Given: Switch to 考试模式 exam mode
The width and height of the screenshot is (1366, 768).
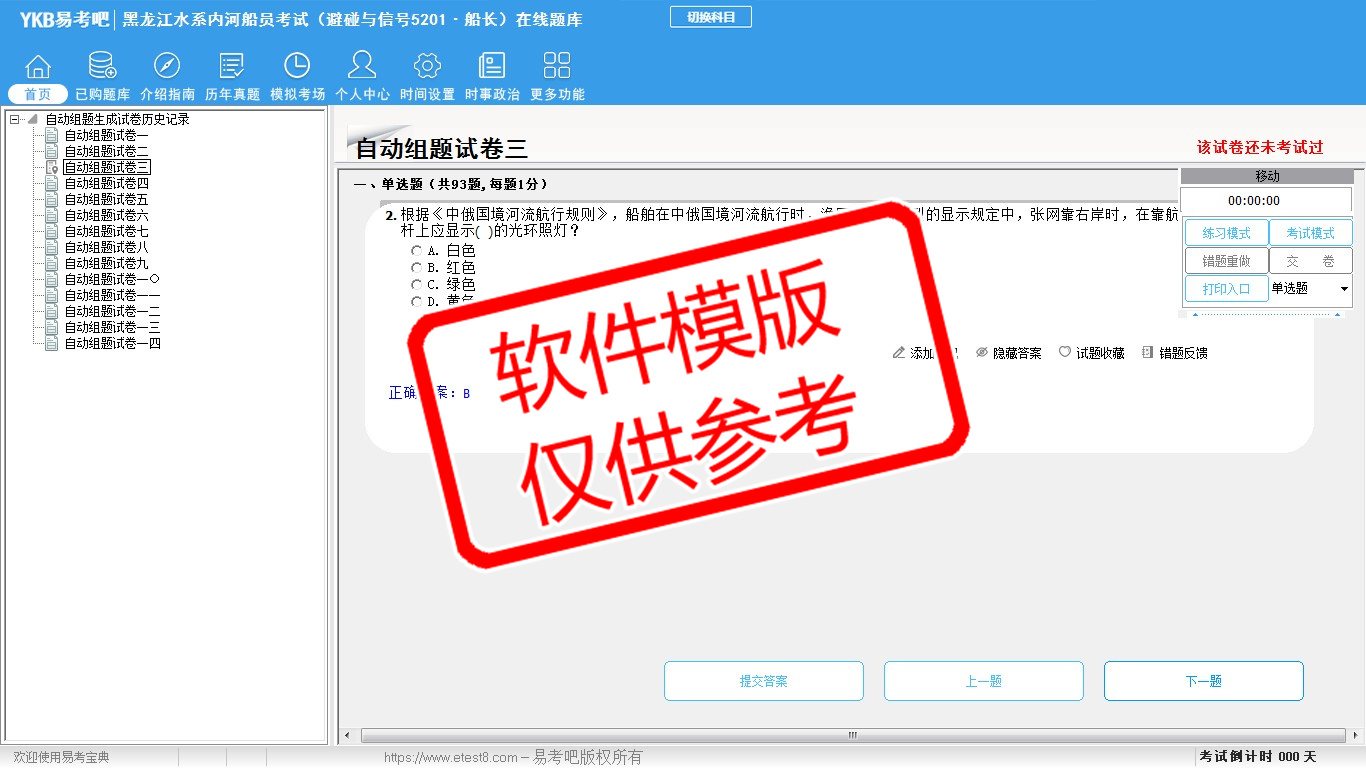Looking at the screenshot, I should pyautogui.click(x=1310, y=233).
